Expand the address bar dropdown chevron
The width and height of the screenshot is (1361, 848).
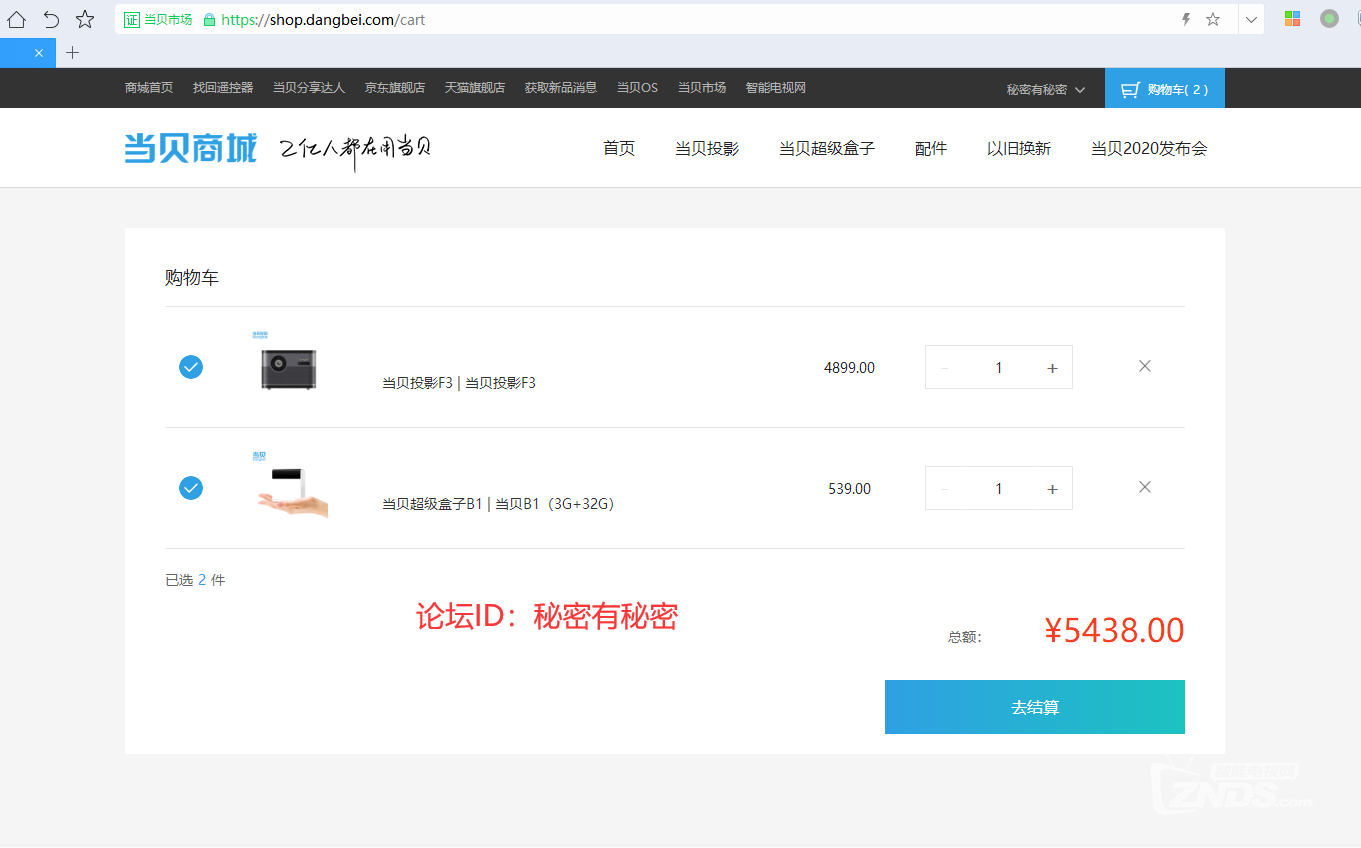(x=1251, y=19)
